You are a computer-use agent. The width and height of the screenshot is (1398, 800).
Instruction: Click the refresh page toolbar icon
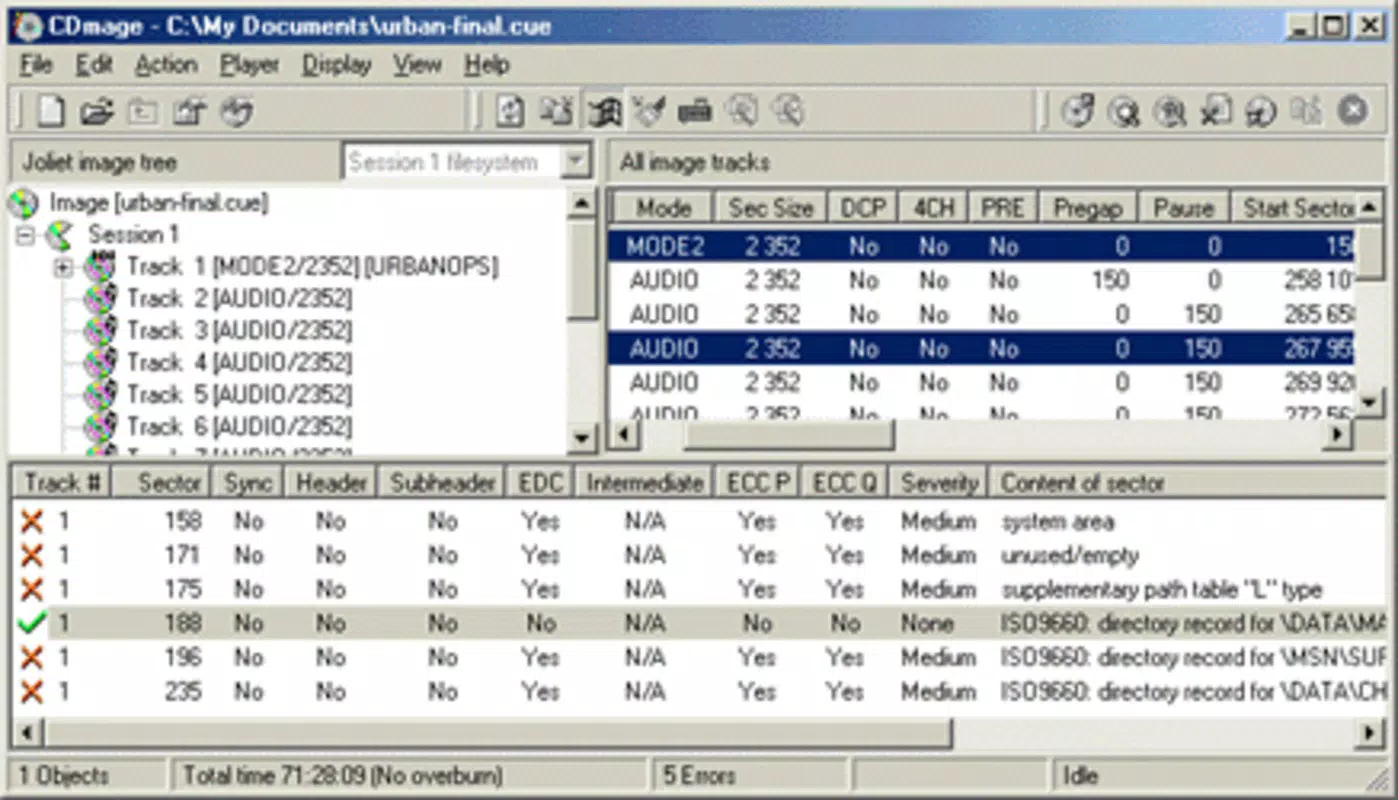point(510,111)
